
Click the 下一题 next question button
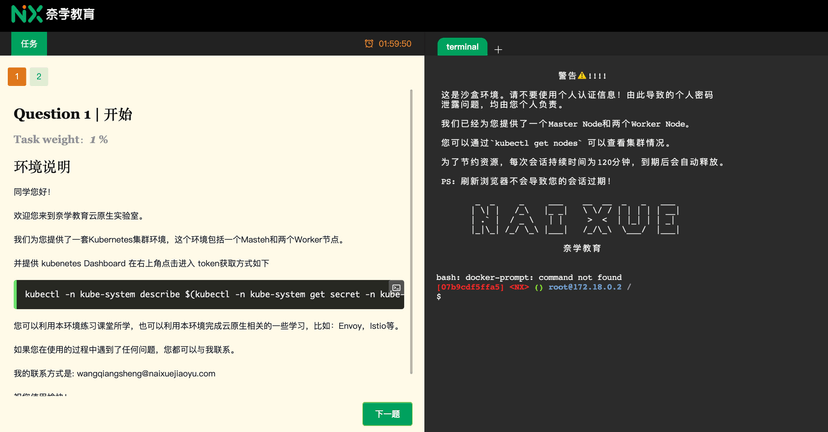(x=387, y=414)
